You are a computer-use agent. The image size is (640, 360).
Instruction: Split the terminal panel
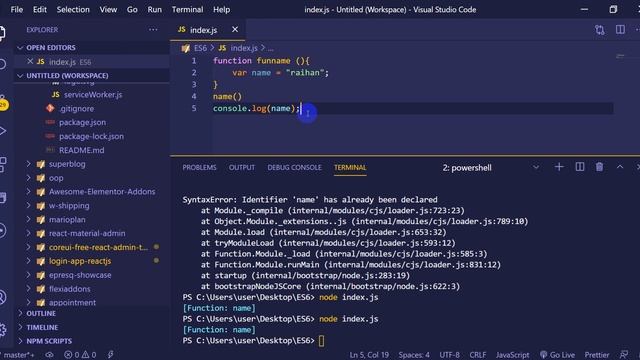(x=580, y=167)
